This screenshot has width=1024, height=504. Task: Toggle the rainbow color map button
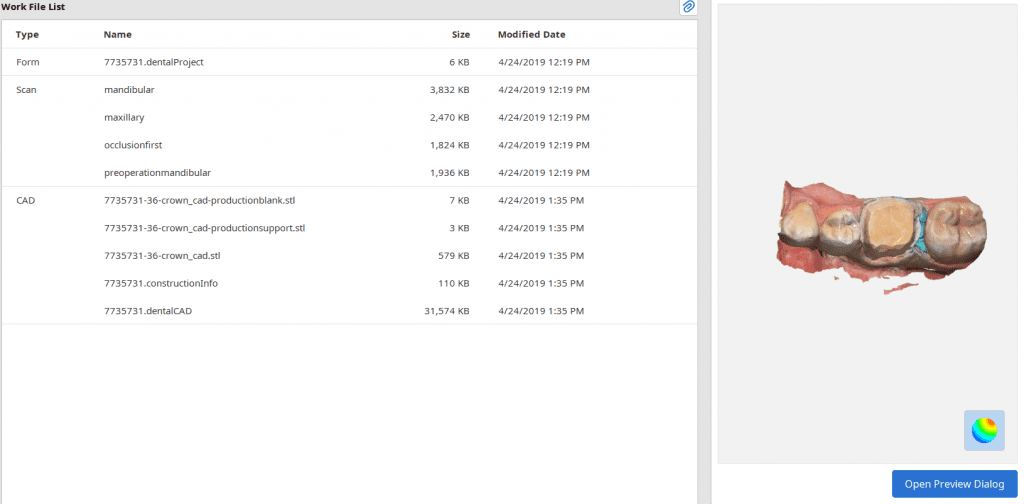coord(984,430)
